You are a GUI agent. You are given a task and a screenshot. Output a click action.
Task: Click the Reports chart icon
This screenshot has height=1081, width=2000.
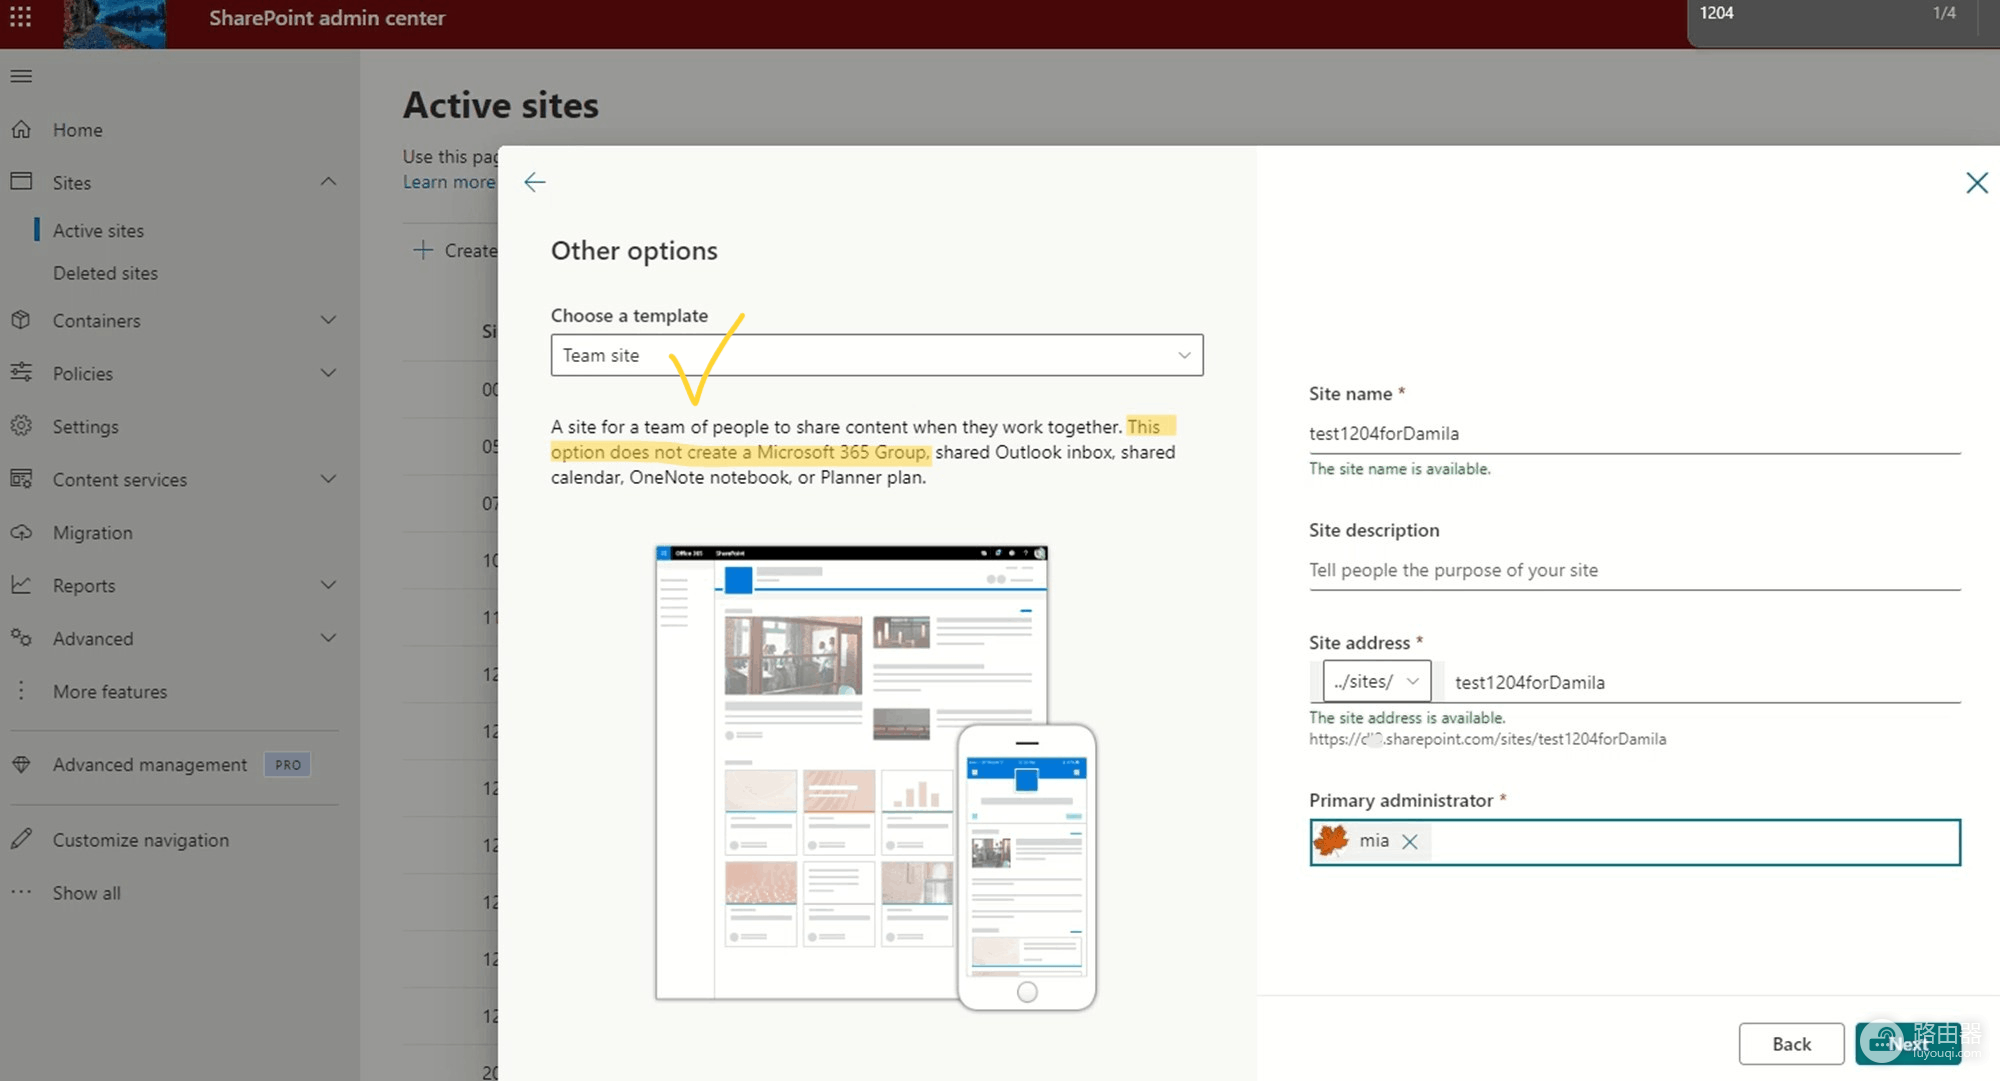click(x=21, y=584)
